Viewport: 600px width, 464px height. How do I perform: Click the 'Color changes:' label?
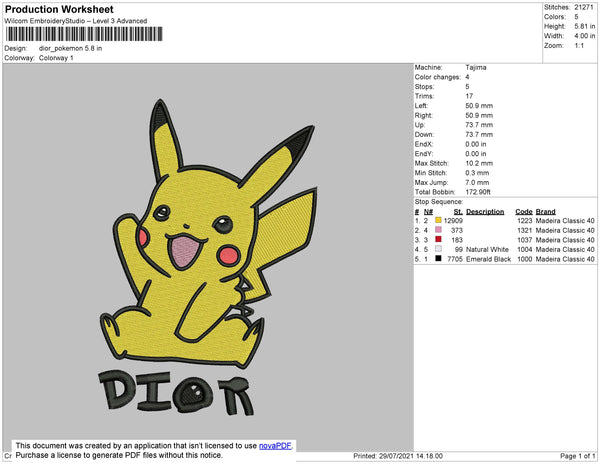pyautogui.click(x=438, y=77)
